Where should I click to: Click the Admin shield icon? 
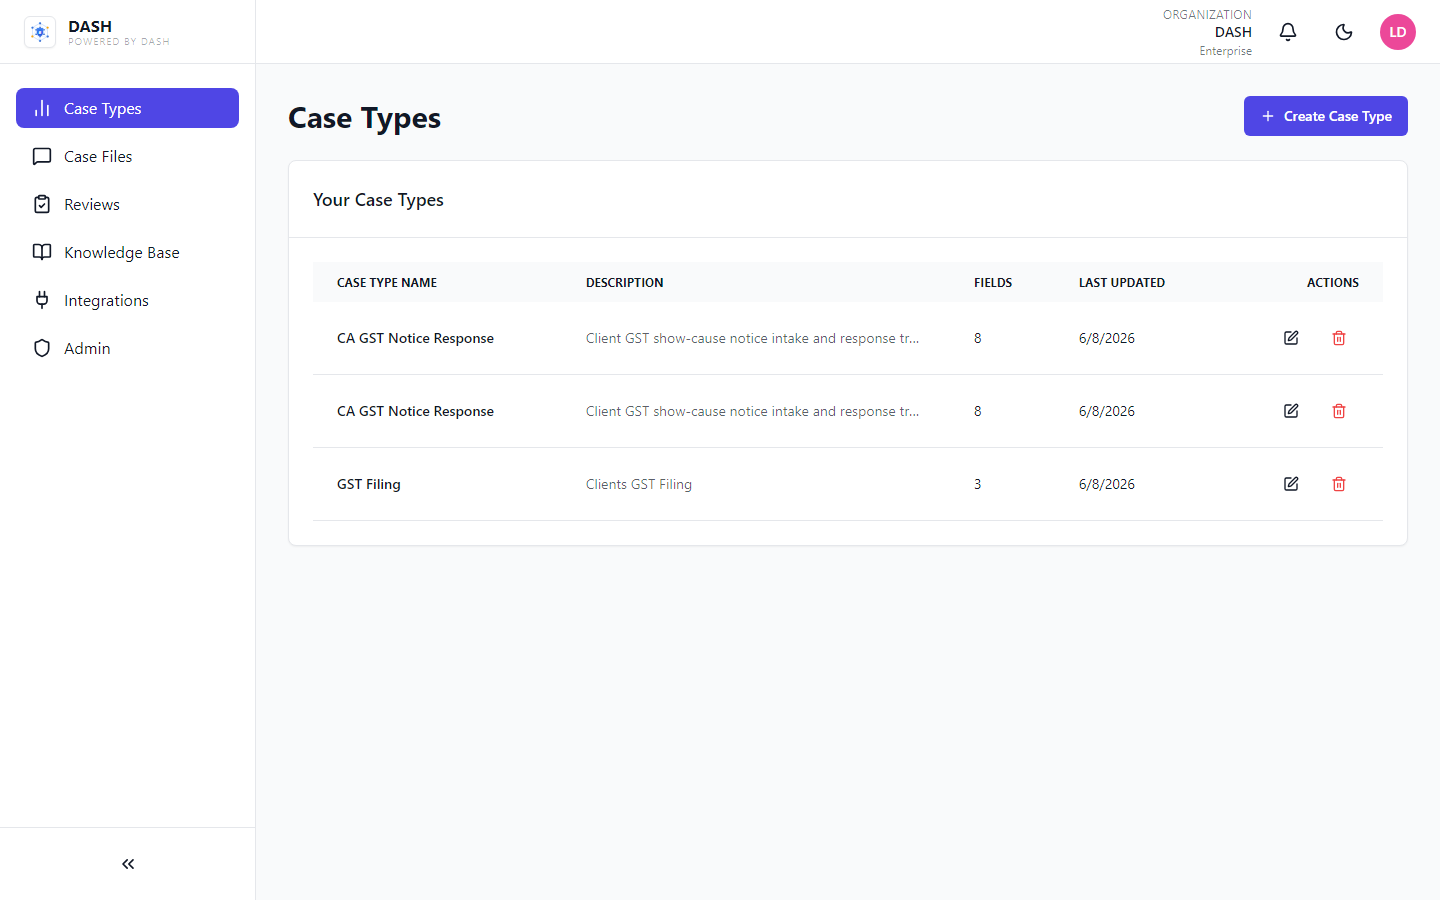[x=42, y=348]
